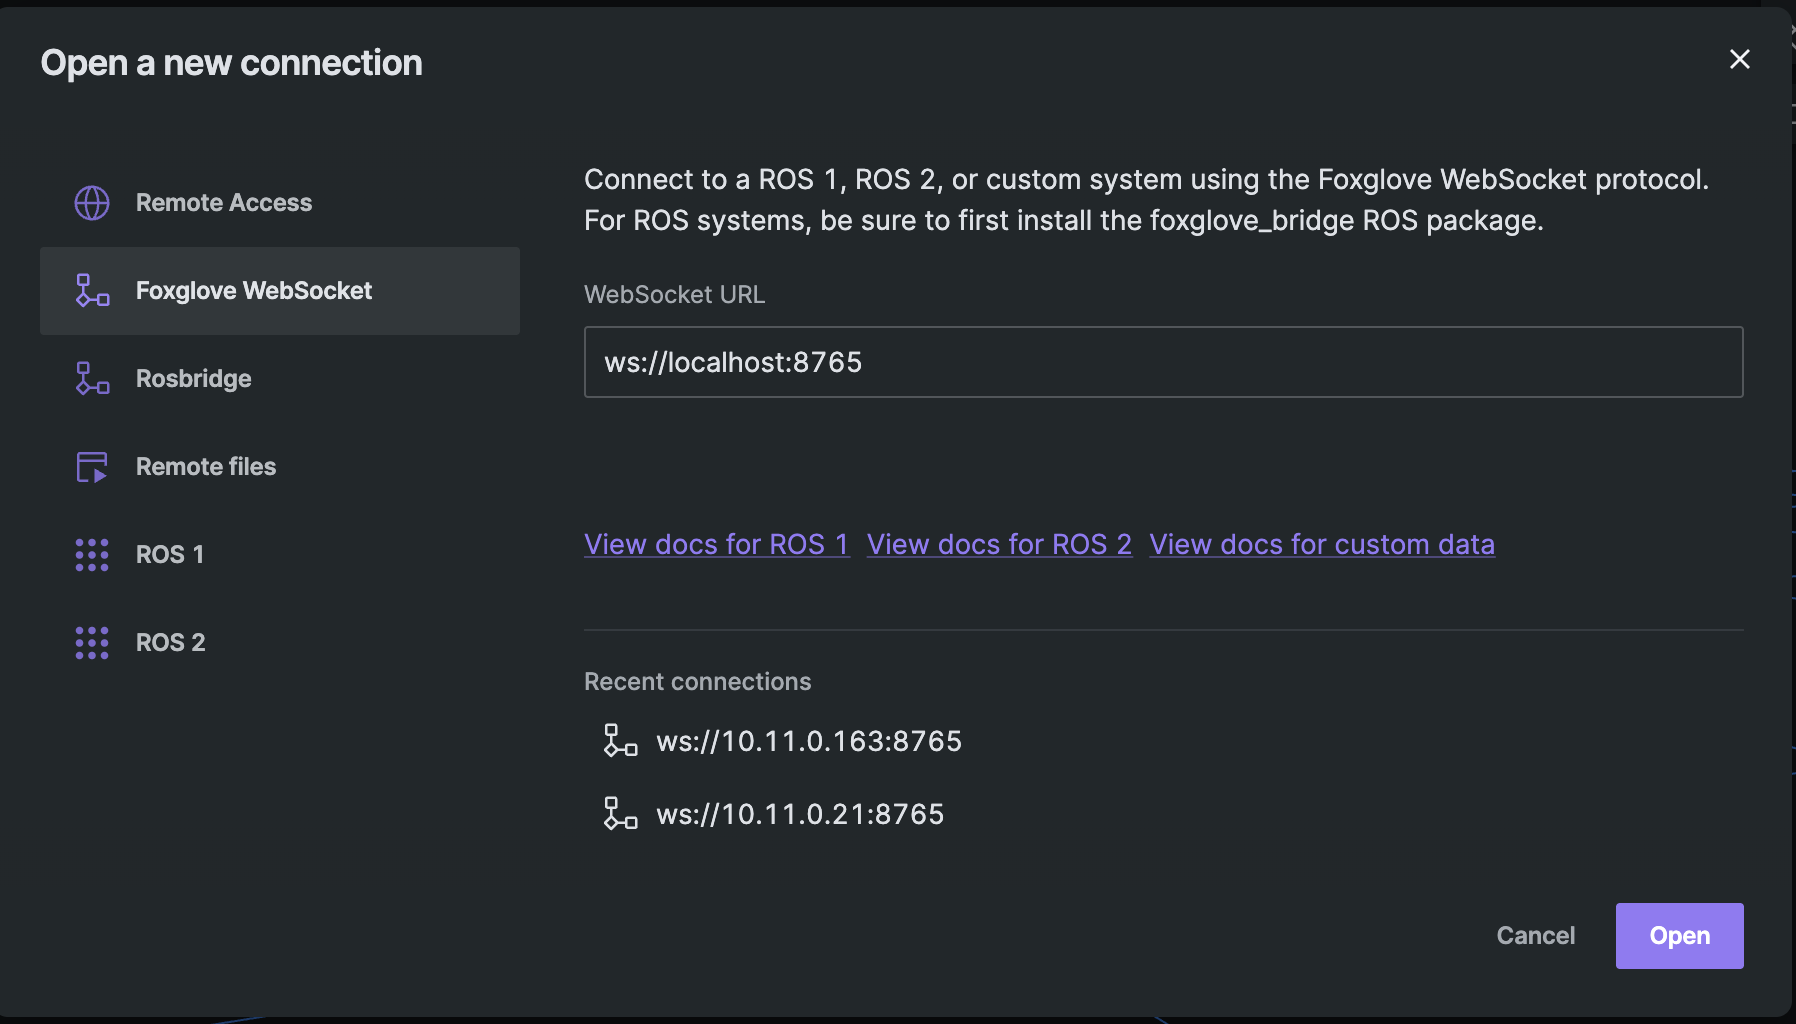Click the Foxglove WebSocket node icon
Screen dimensions: 1796x1024
pos(92,290)
